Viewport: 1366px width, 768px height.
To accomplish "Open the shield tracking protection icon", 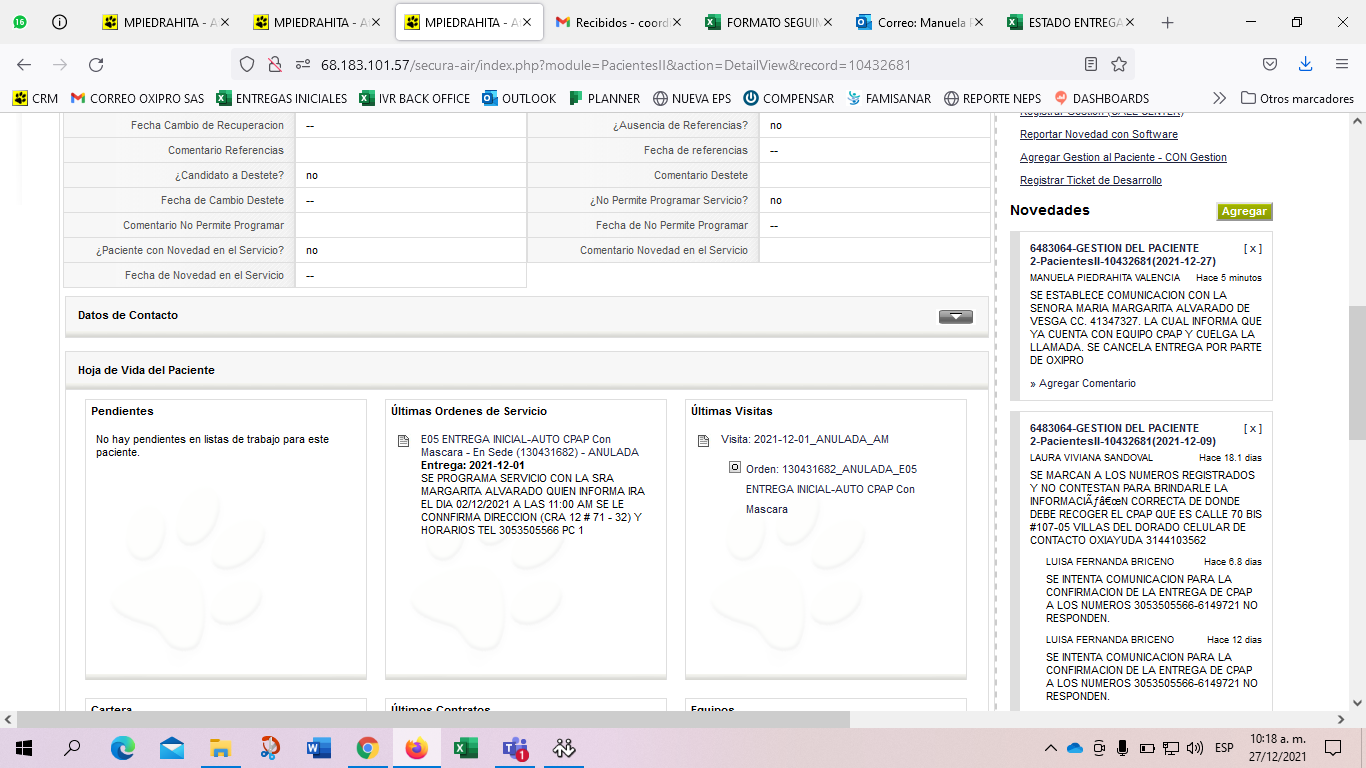I will click(247, 64).
